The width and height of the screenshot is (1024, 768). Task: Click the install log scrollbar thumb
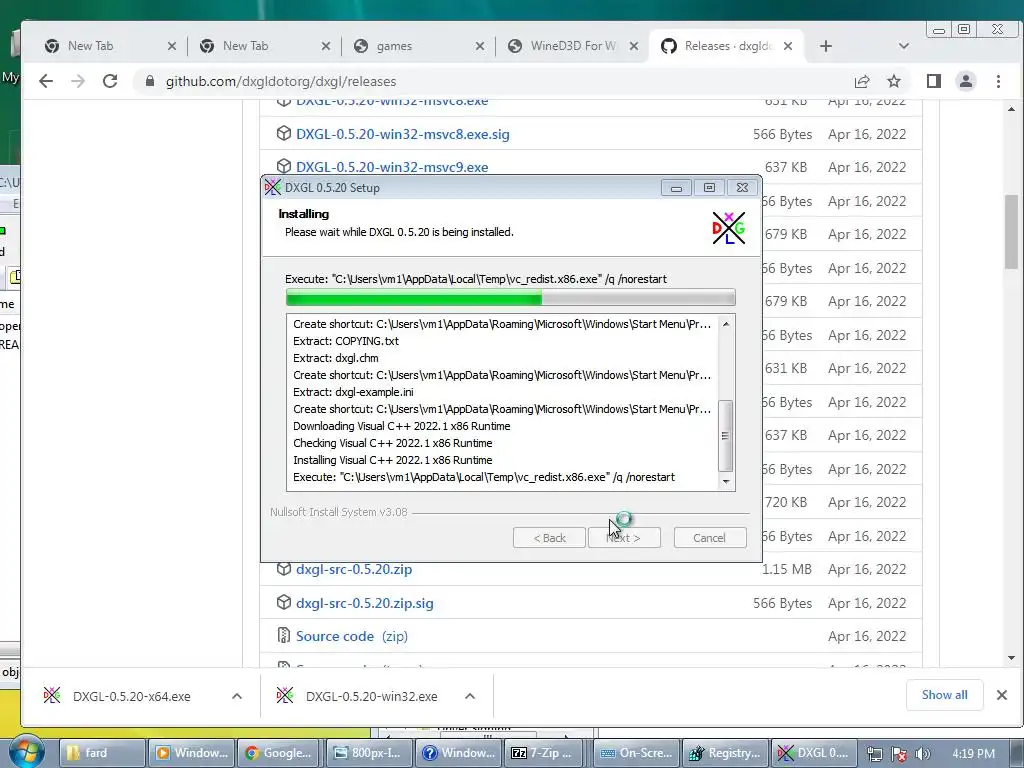point(726,436)
